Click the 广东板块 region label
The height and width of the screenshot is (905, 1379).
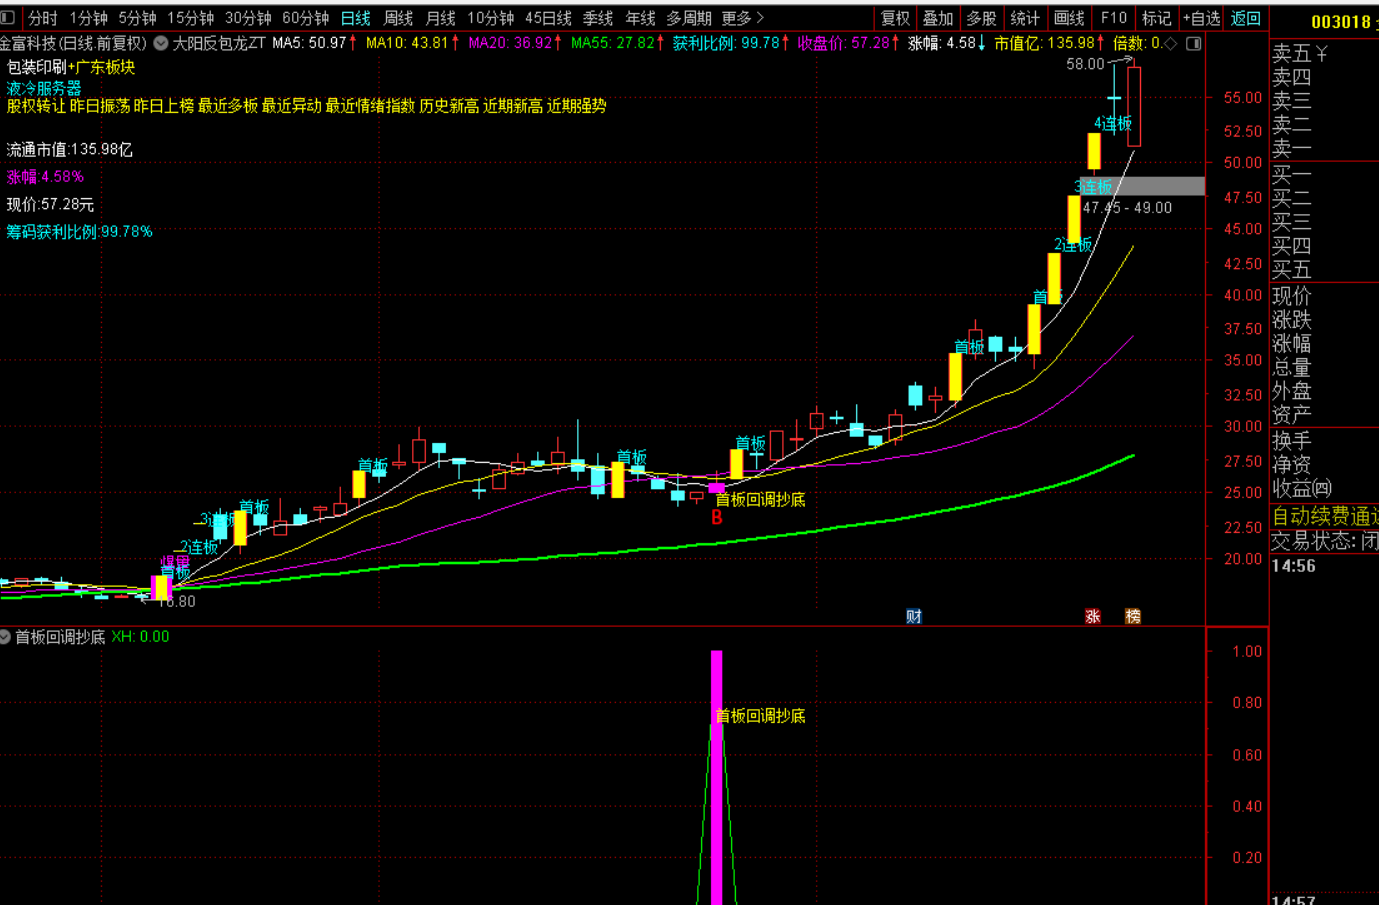[x=105, y=67]
